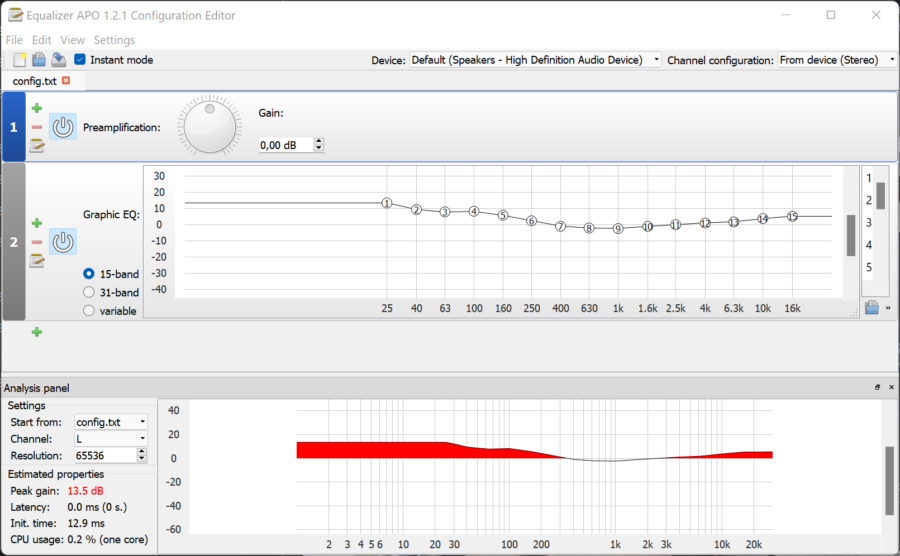Screen dimensions: 900x556
Task: Toggle the Preamplification power button
Action: [x=63, y=127]
